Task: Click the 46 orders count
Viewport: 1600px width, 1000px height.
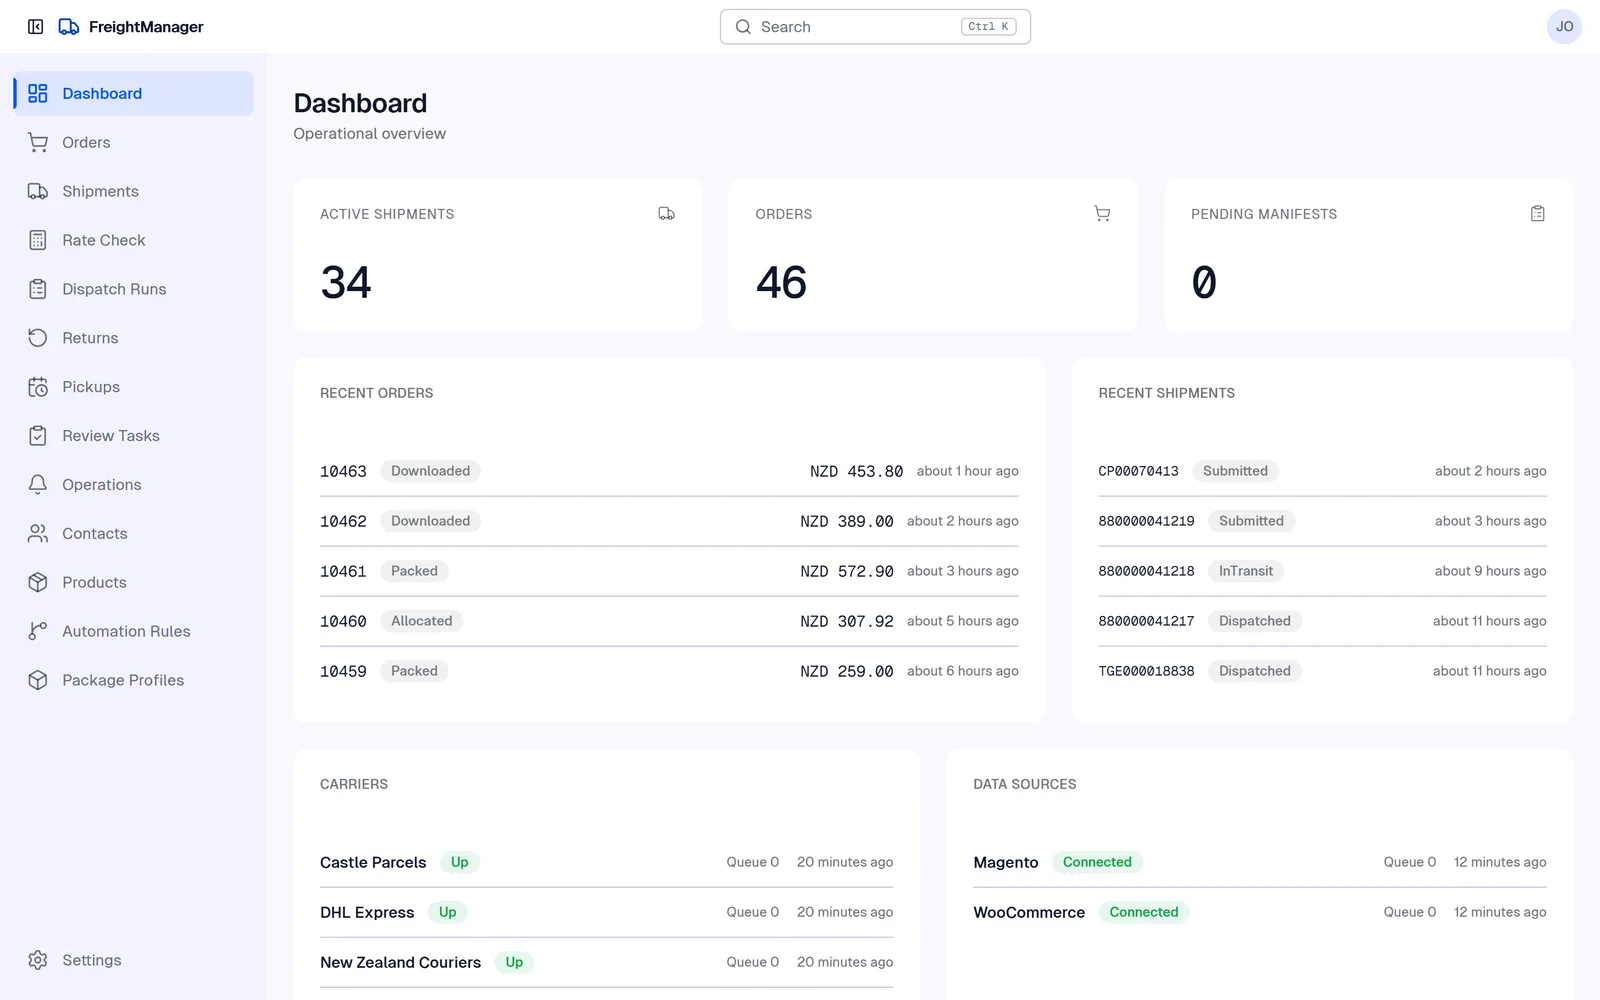Action: tap(782, 282)
